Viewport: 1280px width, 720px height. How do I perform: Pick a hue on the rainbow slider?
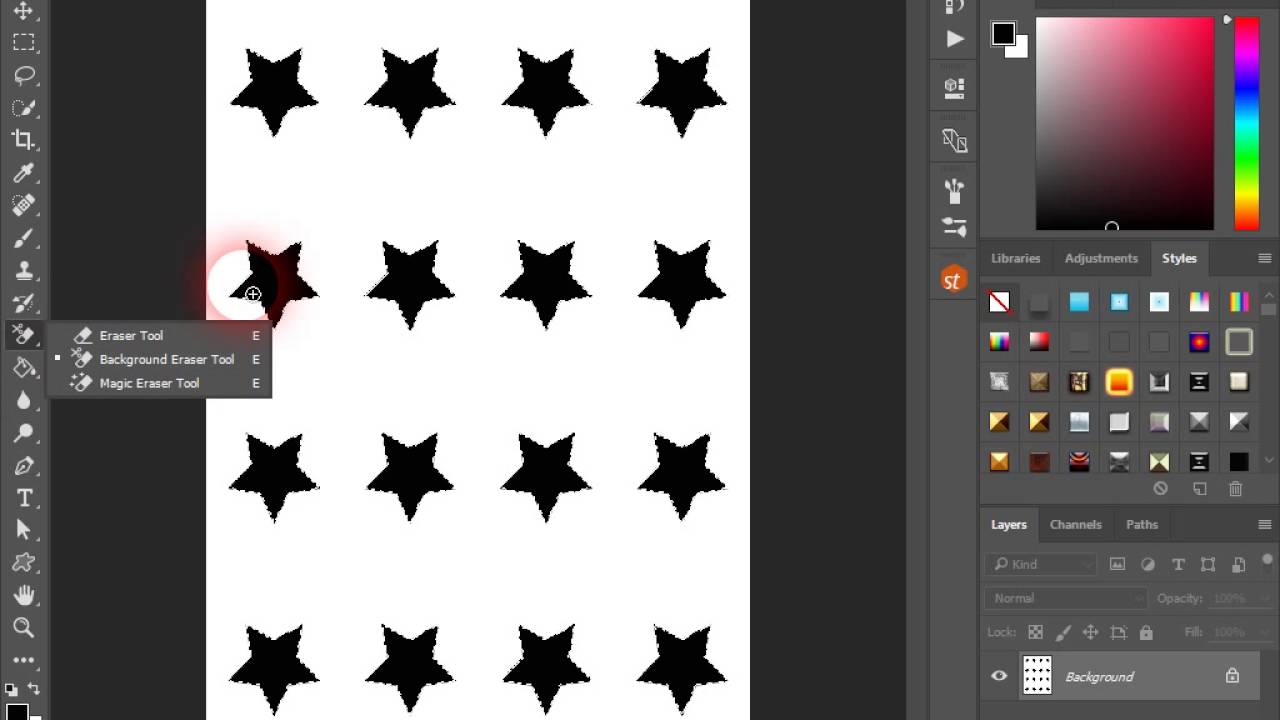coord(1246,124)
